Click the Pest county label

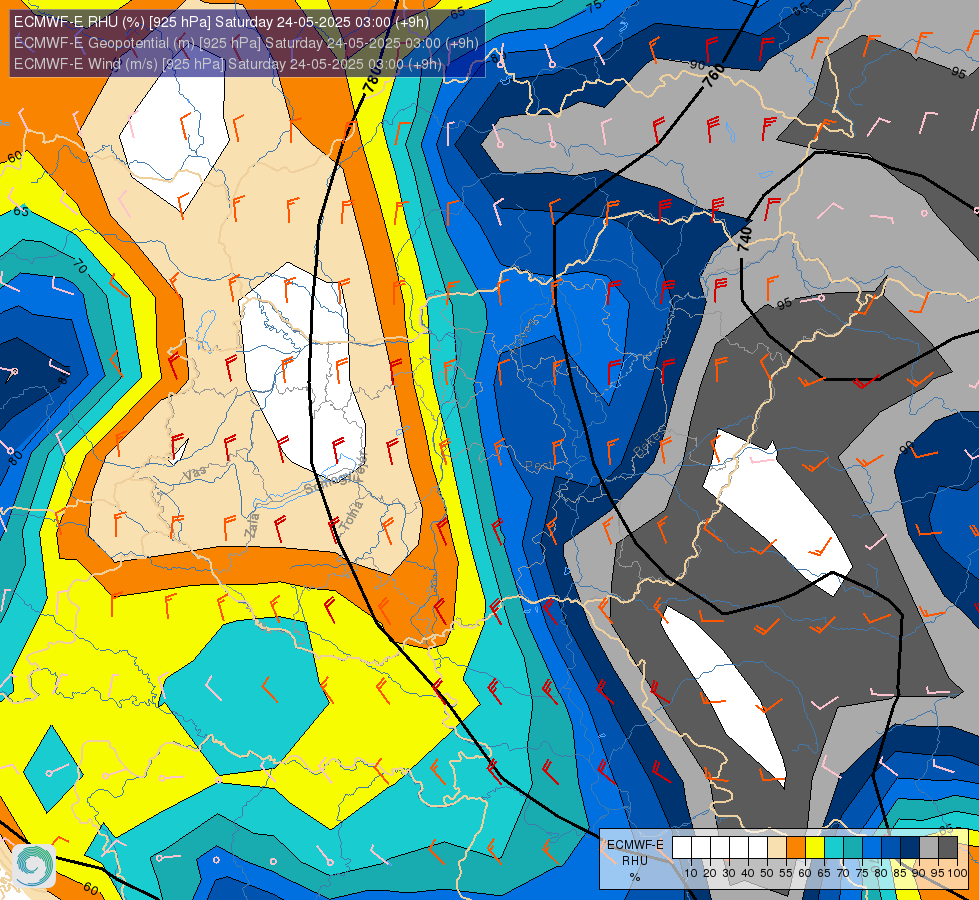(x=537, y=466)
